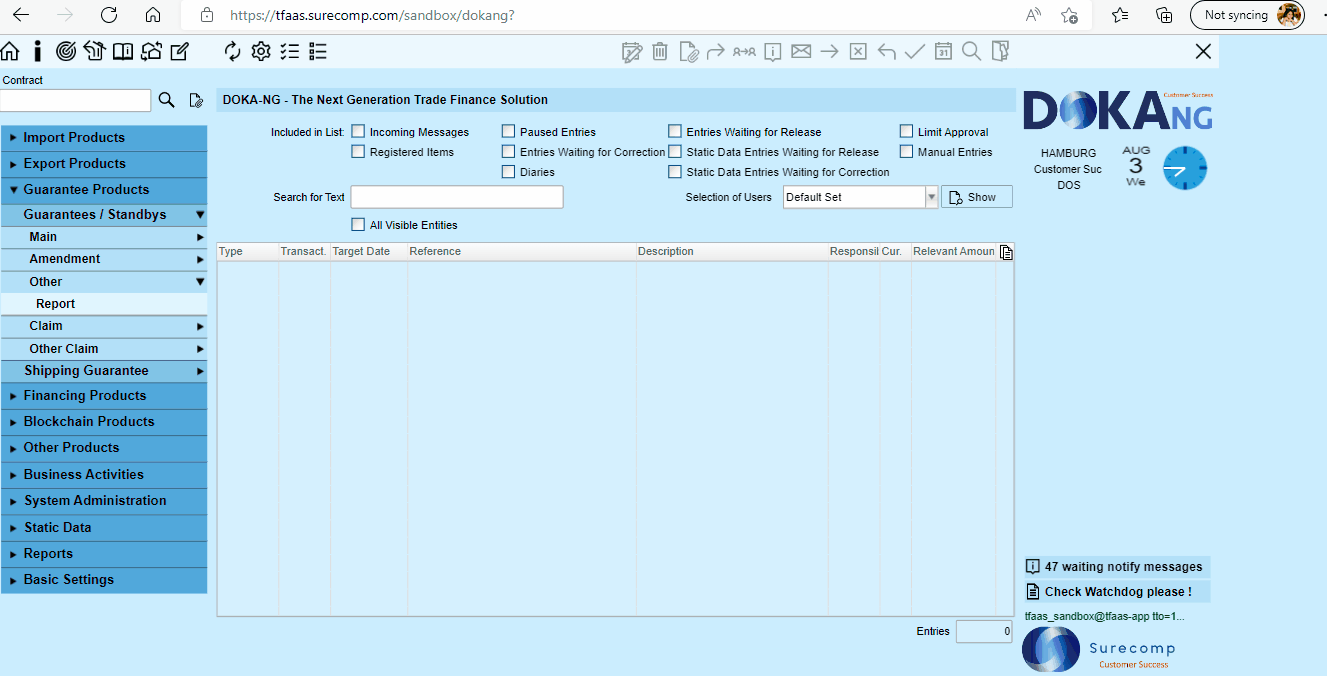Click the toolbar magnifying glass search icon

click(x=971, y=51)
